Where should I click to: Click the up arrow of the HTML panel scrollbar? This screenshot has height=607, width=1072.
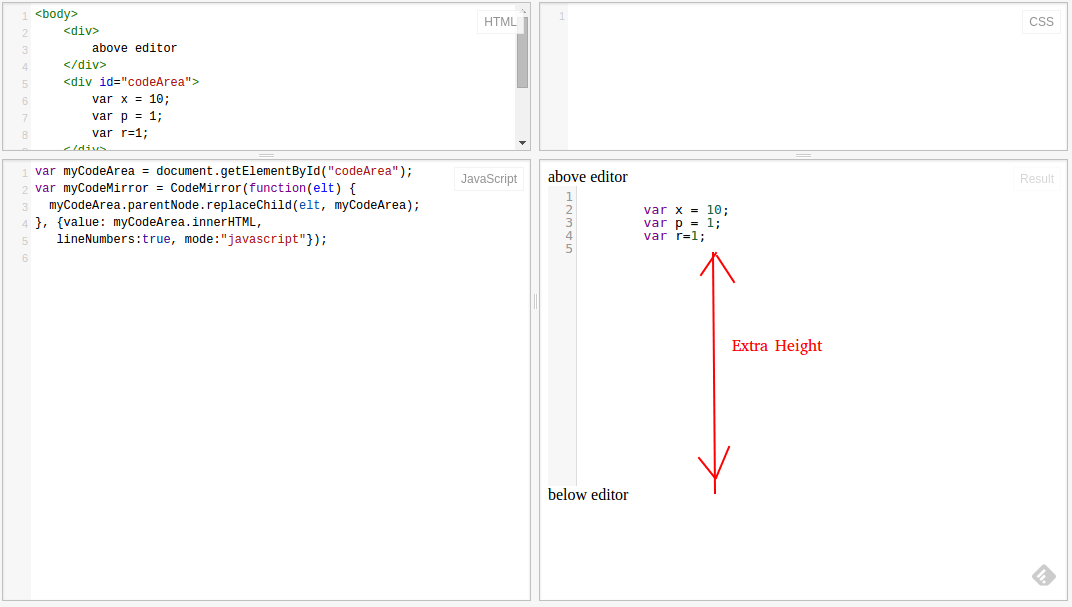(522, 10)
